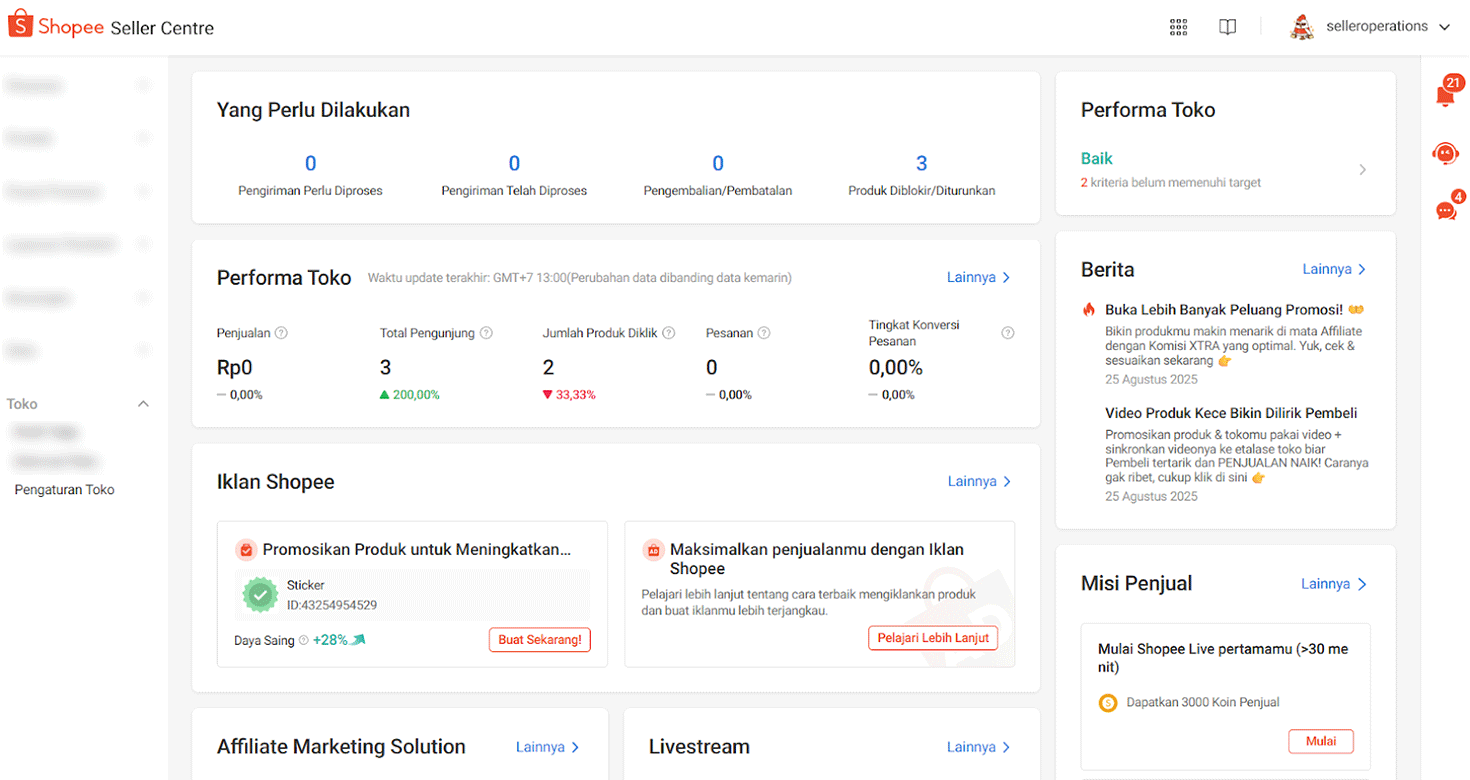Open the seller education book icon
The width and height of the screenshot is (1470, 780).
(1228, 27)
